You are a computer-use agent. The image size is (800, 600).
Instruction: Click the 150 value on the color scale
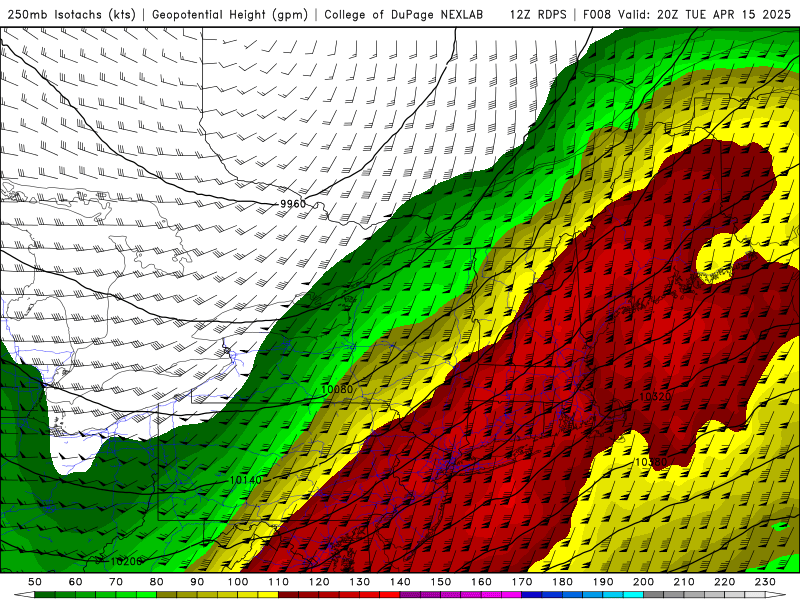tap(441, 582)
